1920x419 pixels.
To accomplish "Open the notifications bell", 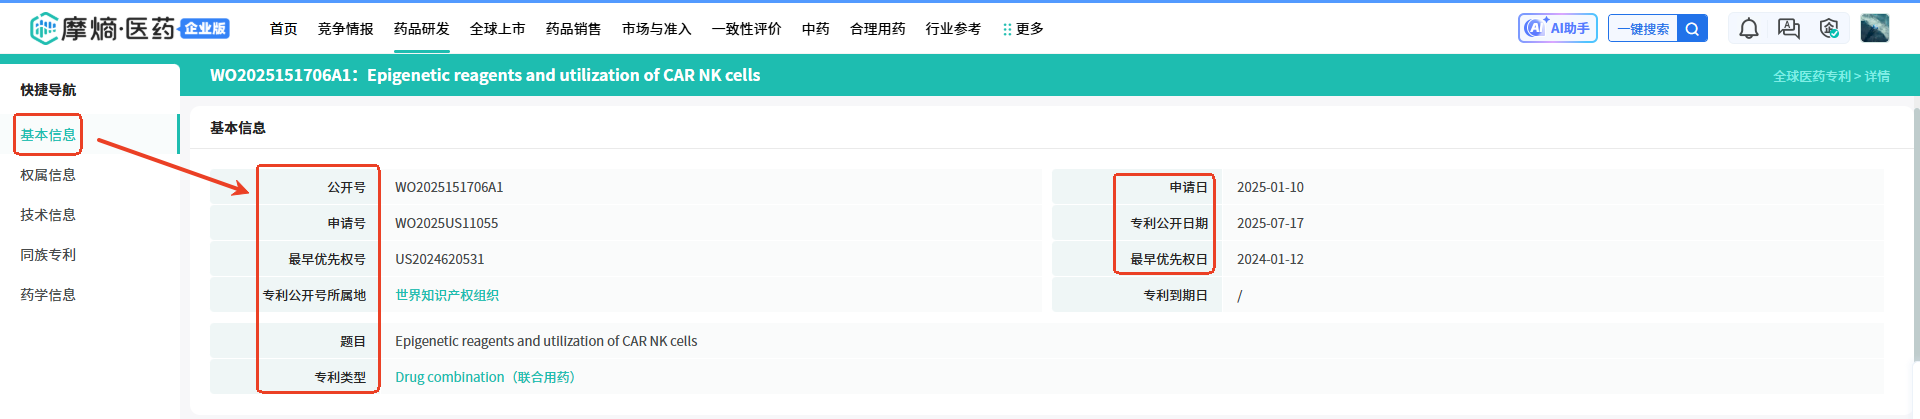I will coord(1748,29).
